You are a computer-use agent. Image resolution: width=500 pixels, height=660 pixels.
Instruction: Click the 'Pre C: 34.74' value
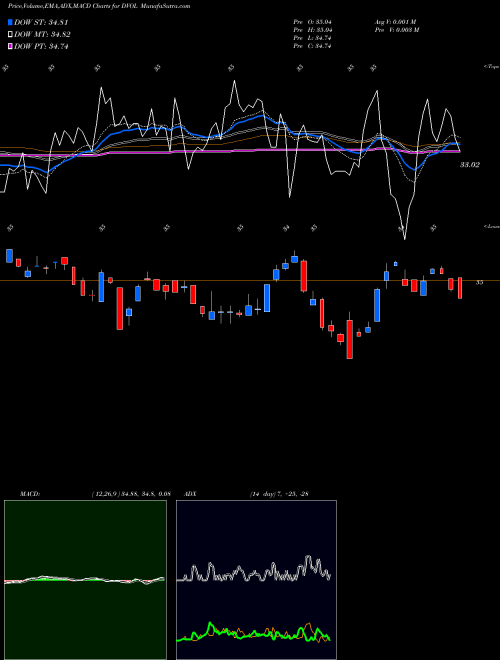pos(312,46)
